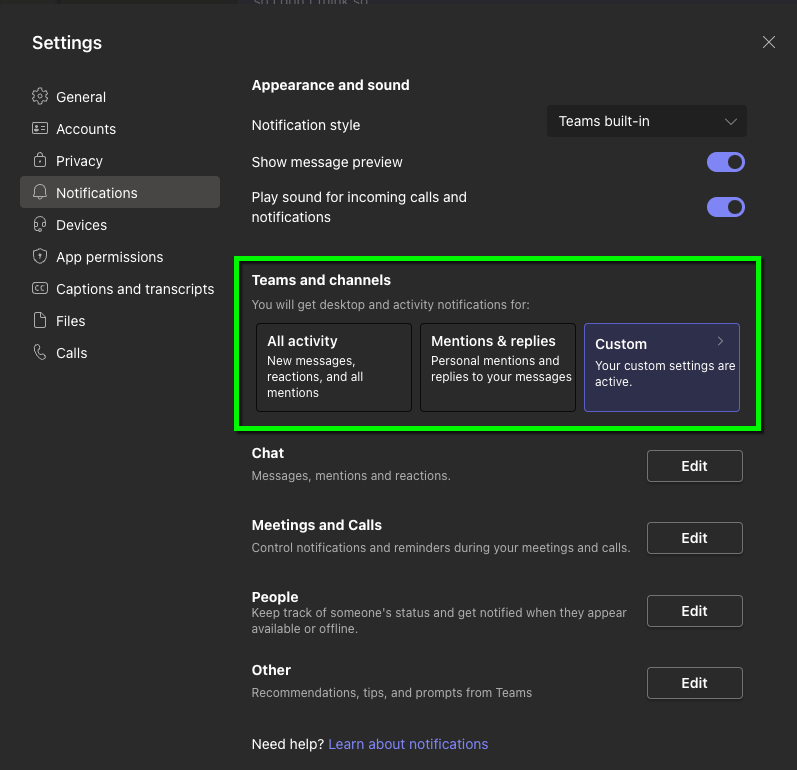Edit People notification settings

[x=694, y=610]
